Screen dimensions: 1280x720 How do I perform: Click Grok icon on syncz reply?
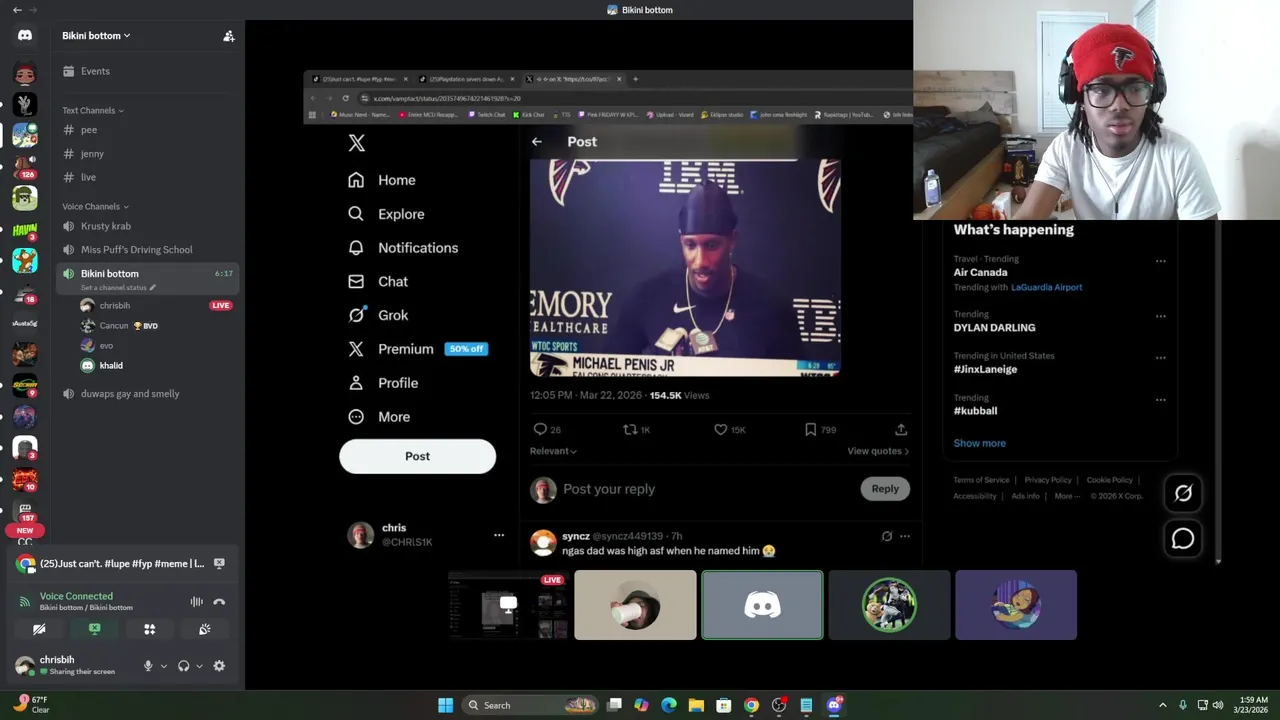[x=887, y=536]
